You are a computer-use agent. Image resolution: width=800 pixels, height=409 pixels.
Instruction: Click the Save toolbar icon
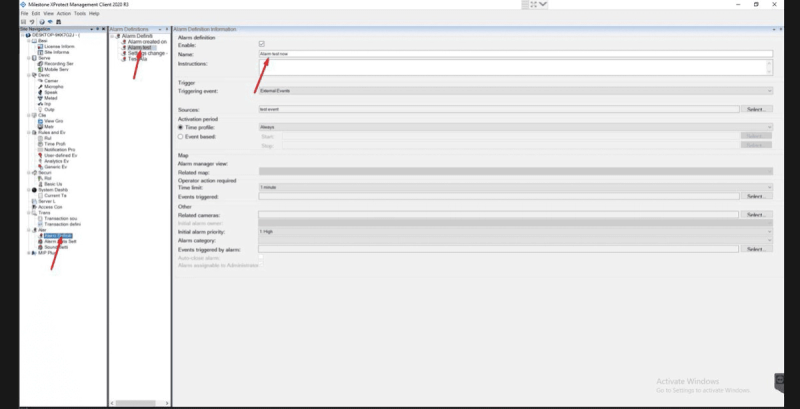point(23,22)
